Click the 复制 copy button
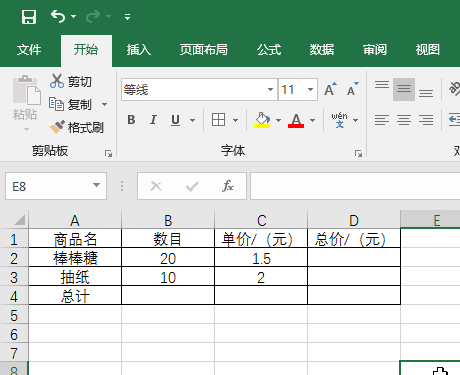Screen dimensions: 460x375 [70, 105]
